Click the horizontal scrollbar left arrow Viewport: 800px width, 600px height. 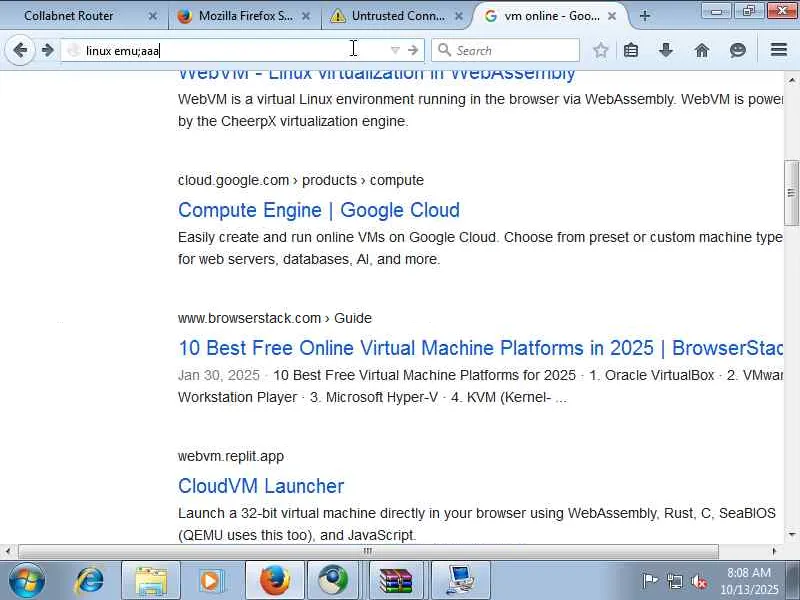[7, 551]
